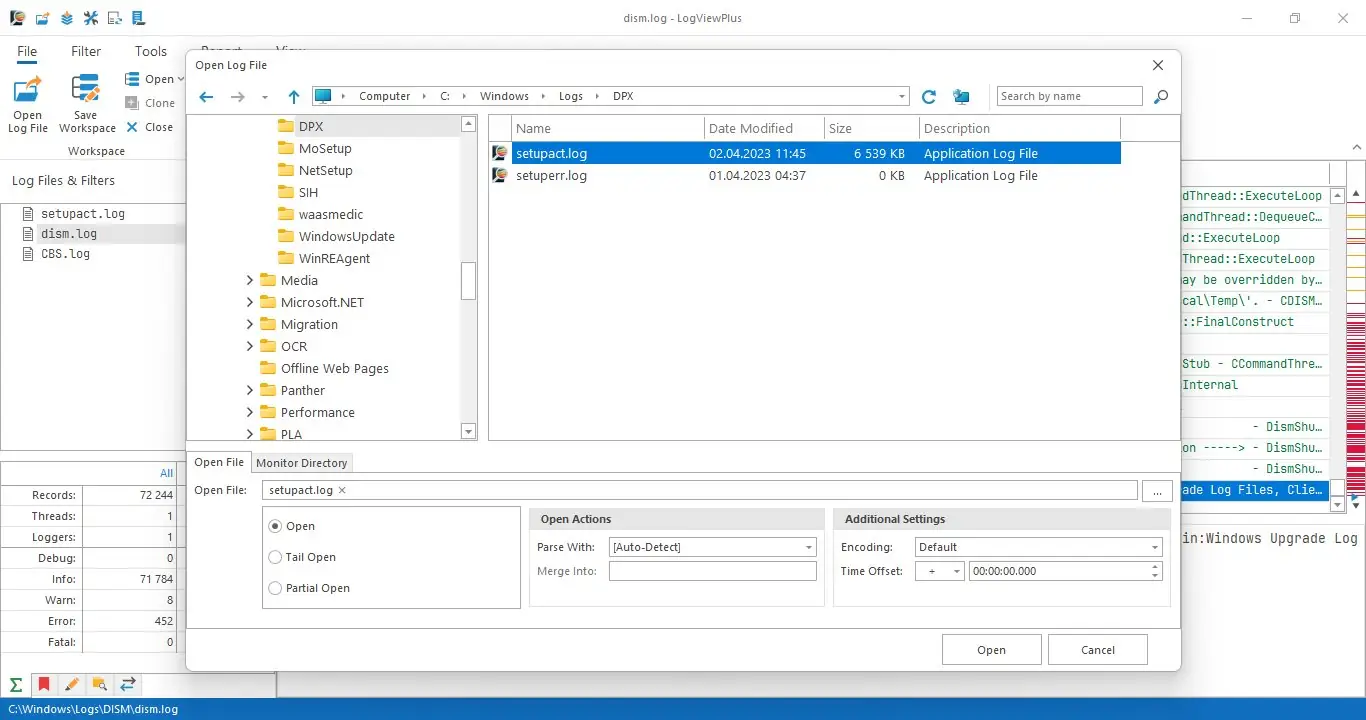Click the computer icon in the address bar

pyautogui.click(x=322, y=96)
